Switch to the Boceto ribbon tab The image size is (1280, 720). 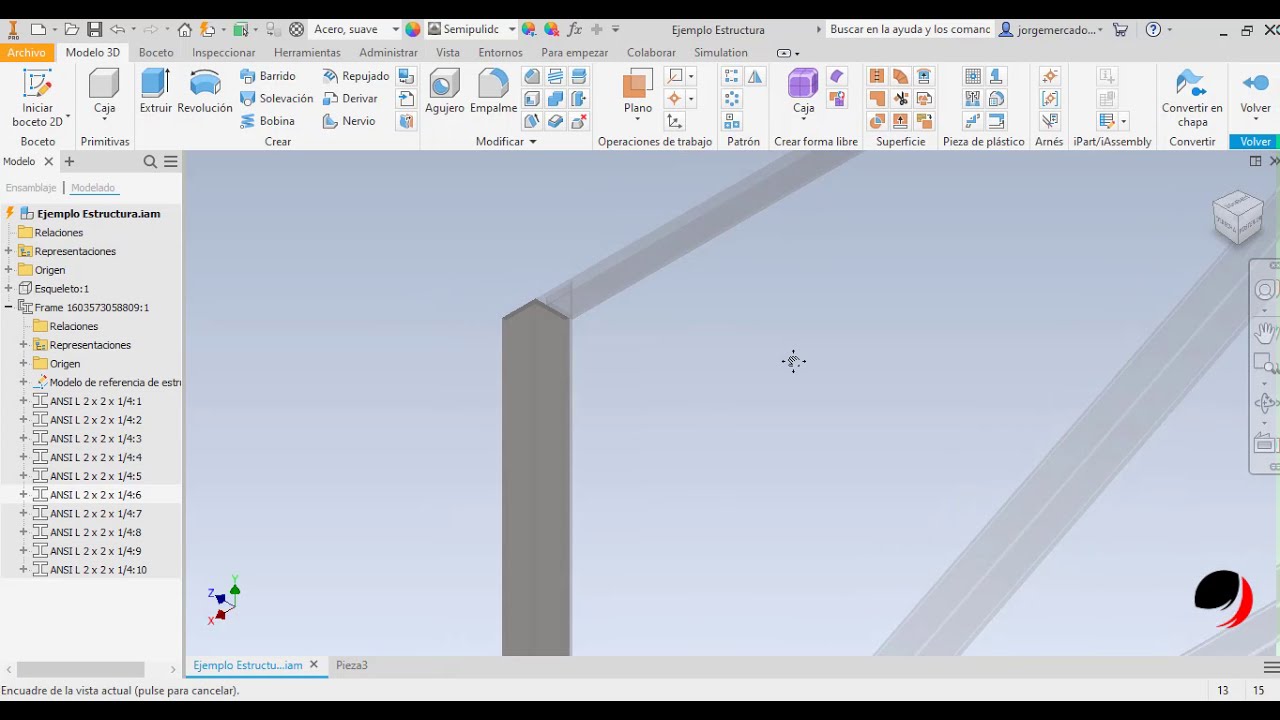click(156, 52)
